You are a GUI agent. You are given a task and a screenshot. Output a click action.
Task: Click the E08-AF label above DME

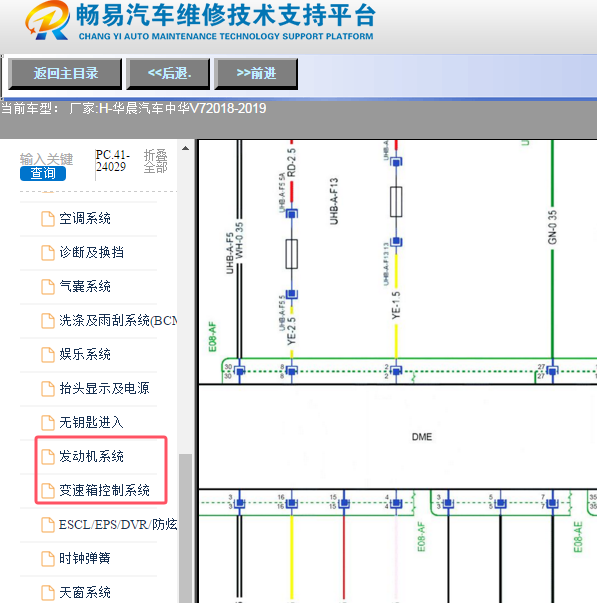212,336
